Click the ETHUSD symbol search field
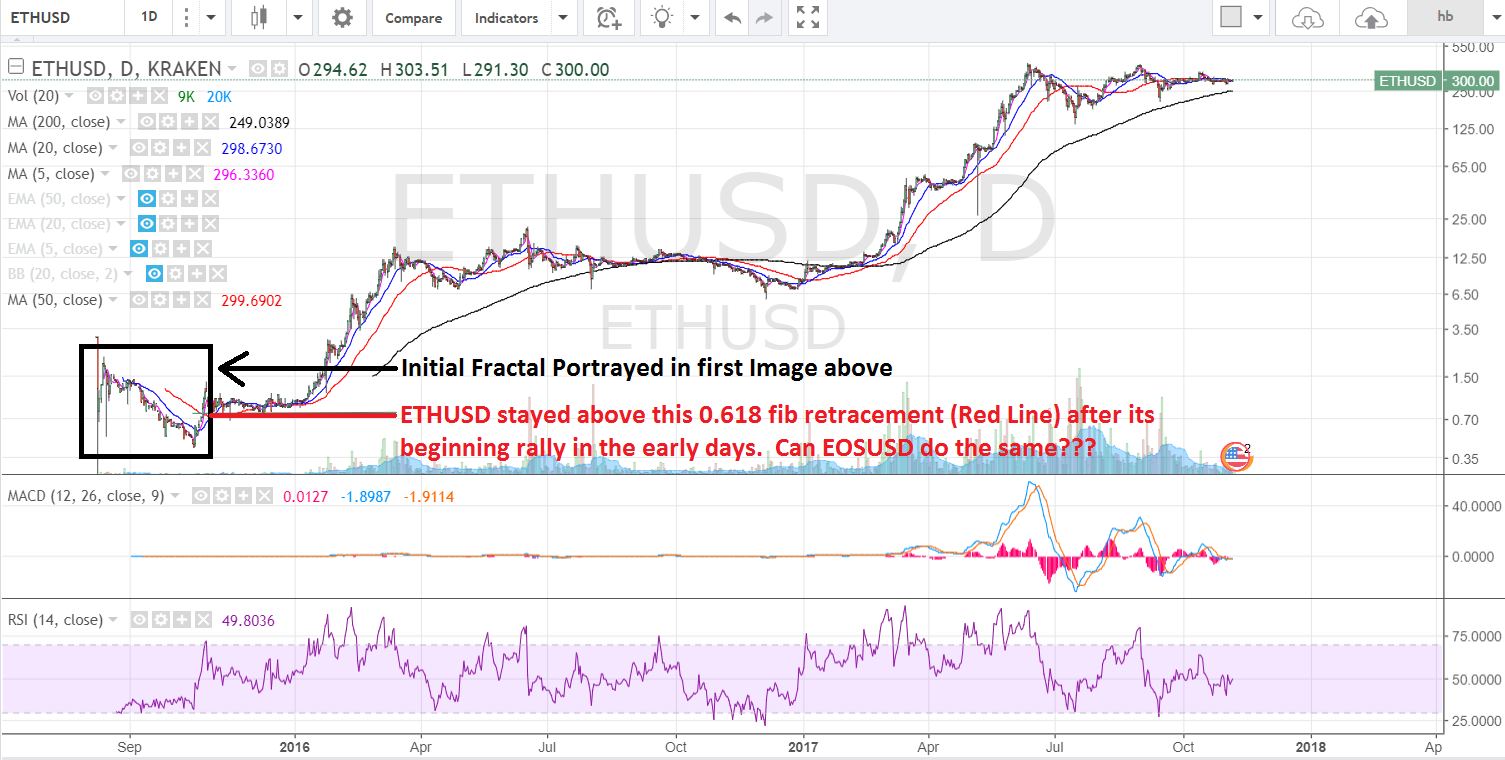1505x760 pixels. (60, 18)
